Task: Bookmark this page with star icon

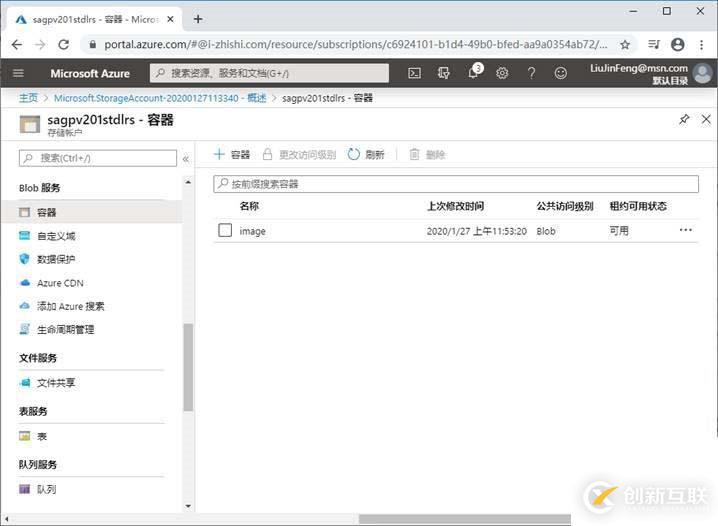Action: [625, 44]
